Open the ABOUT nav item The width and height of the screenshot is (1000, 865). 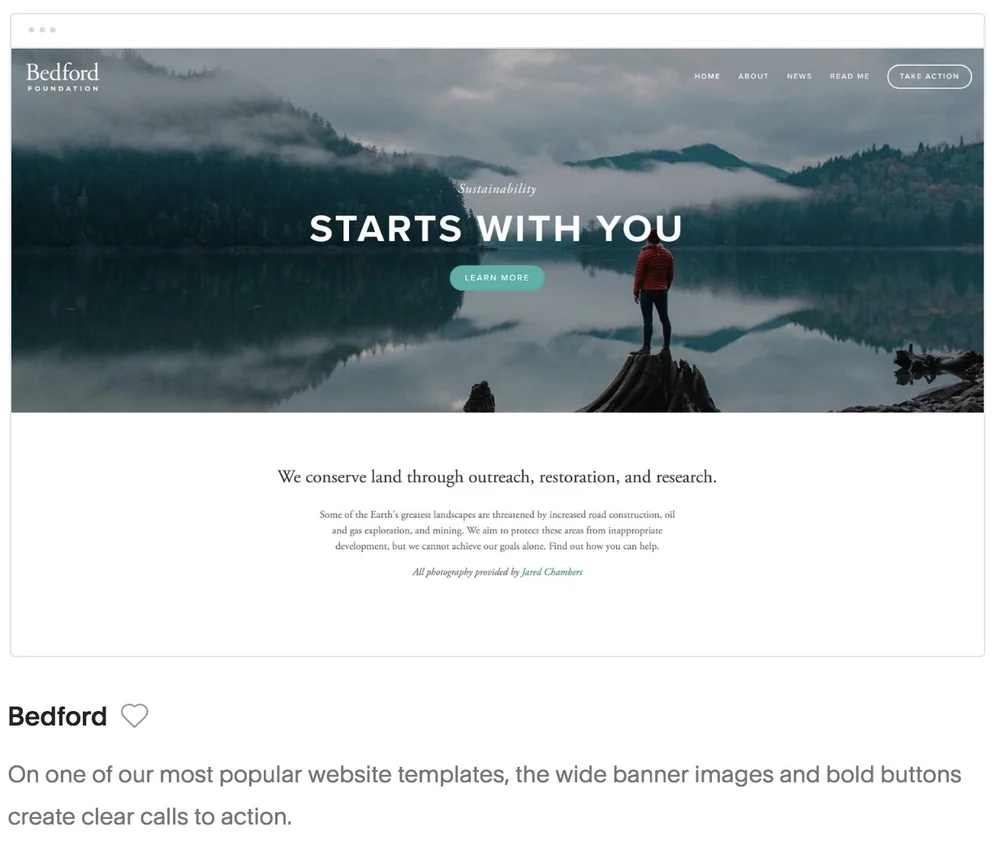[753, 76]
